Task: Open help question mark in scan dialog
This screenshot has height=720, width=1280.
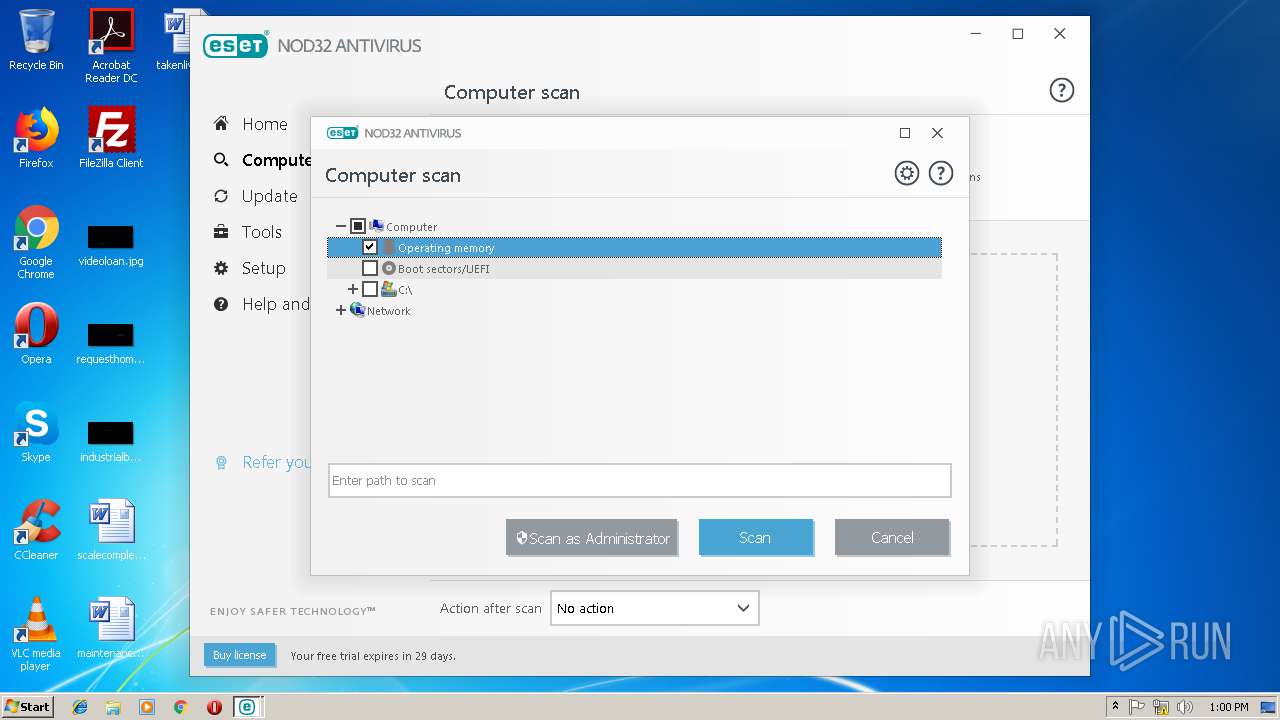Action: pyautogui.click(x=940, y=173)
